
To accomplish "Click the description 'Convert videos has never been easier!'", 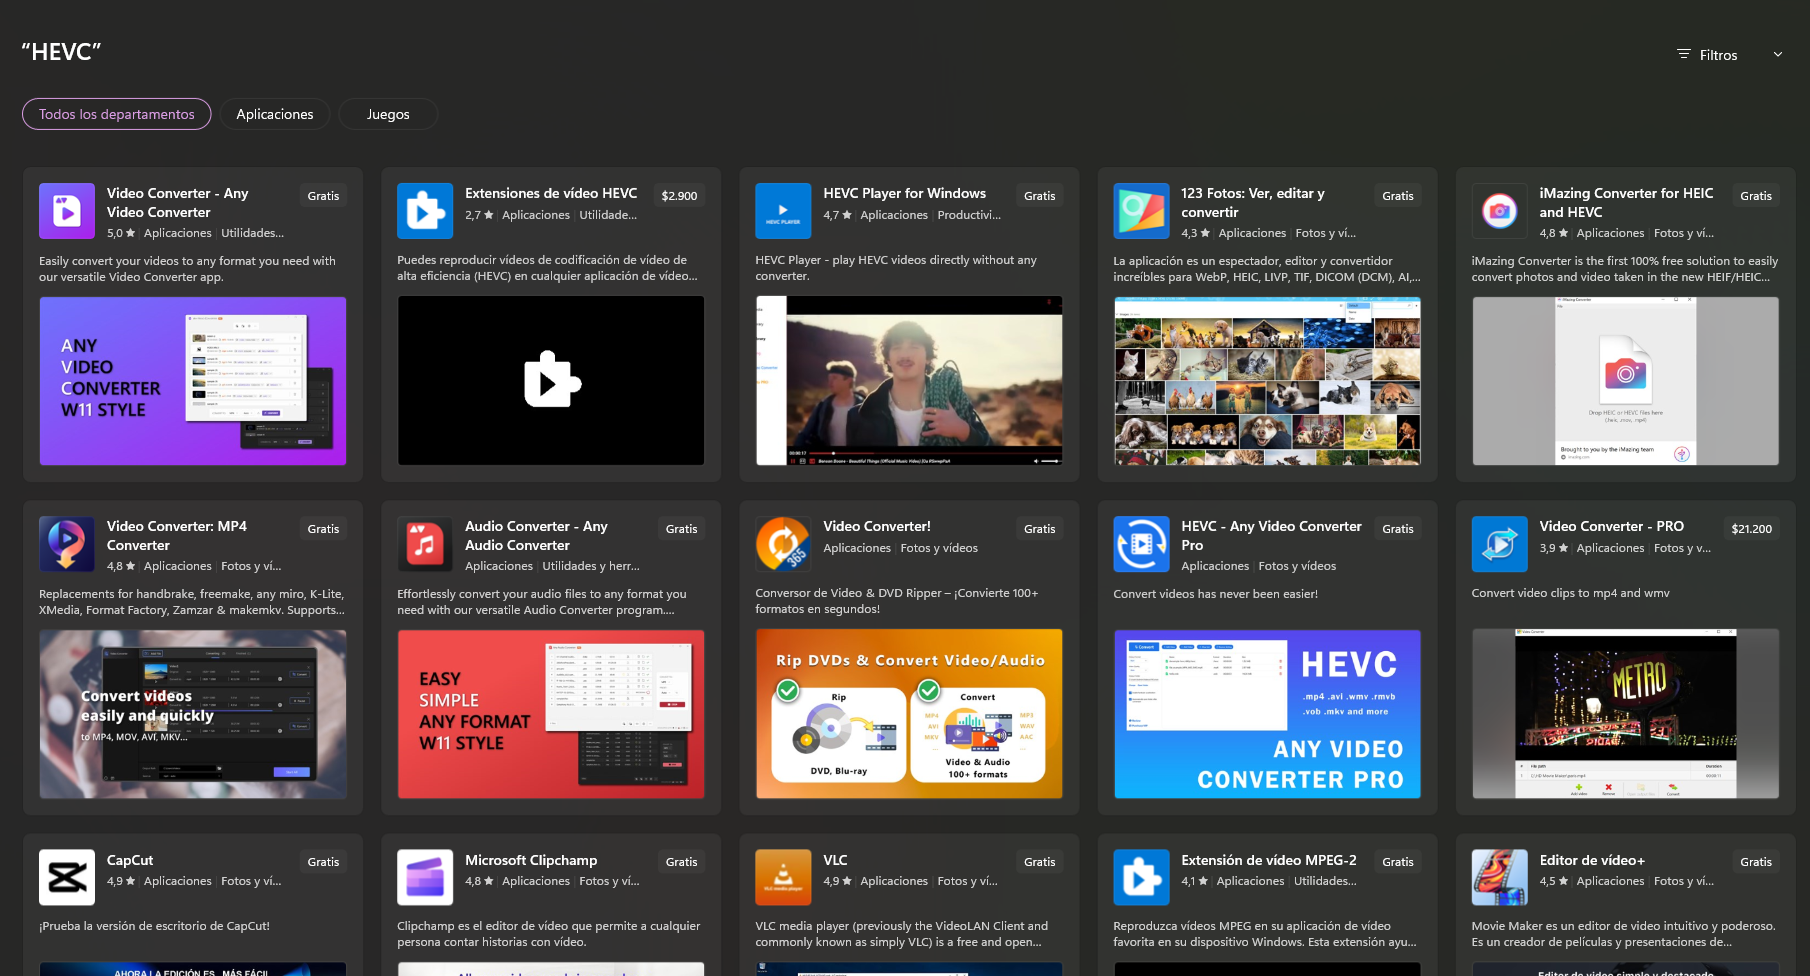I will pyautogui.click(x=1215, y=593).
